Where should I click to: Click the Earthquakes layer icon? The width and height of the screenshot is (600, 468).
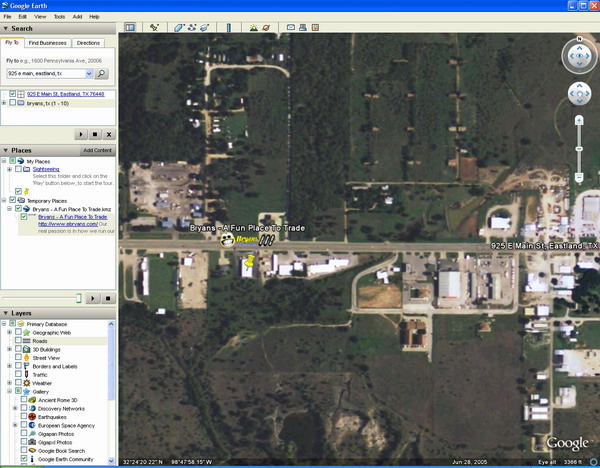[32, 417]
